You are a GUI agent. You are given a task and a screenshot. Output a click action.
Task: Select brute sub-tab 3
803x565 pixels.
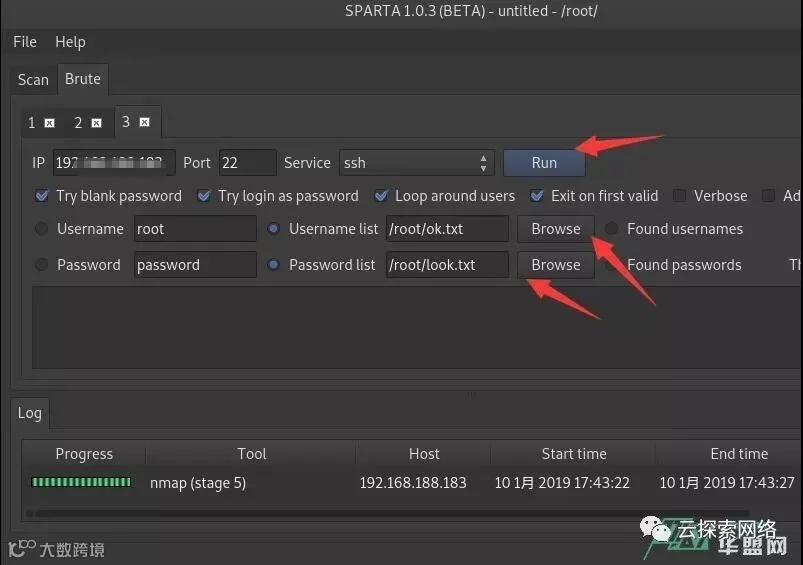(x=125, y=122)
